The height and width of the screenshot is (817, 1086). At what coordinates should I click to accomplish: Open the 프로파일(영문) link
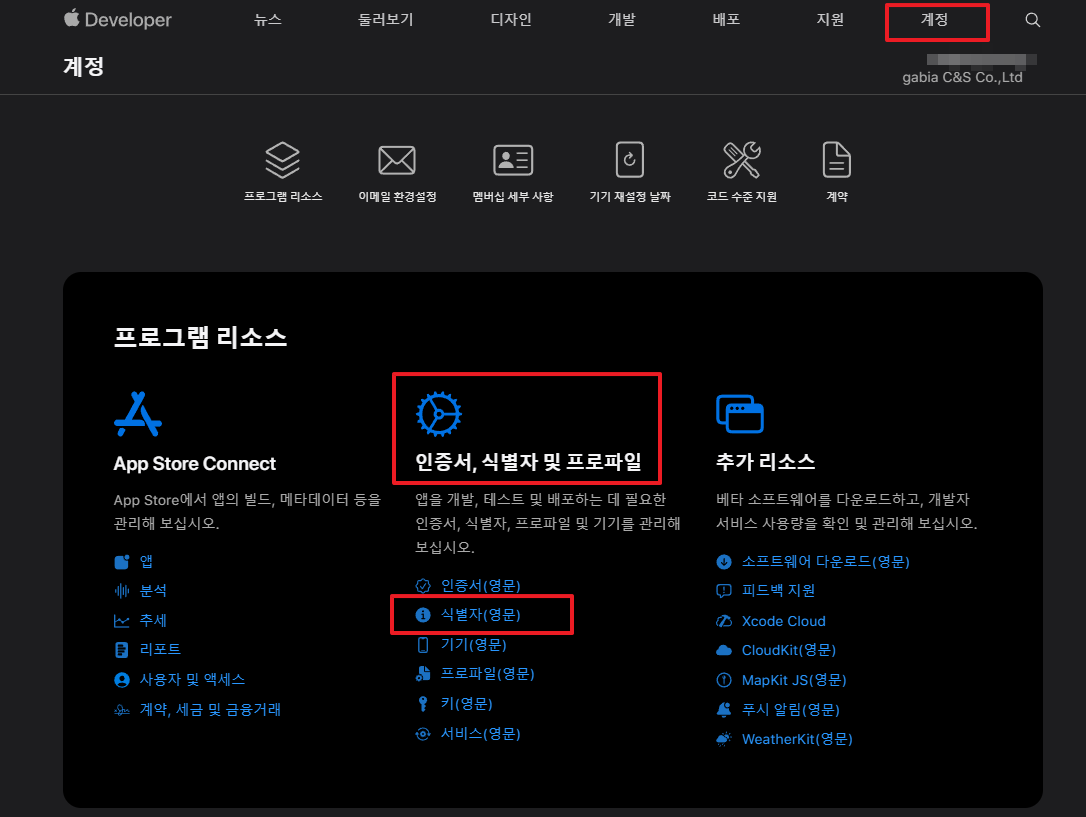(x=488, y=674)
